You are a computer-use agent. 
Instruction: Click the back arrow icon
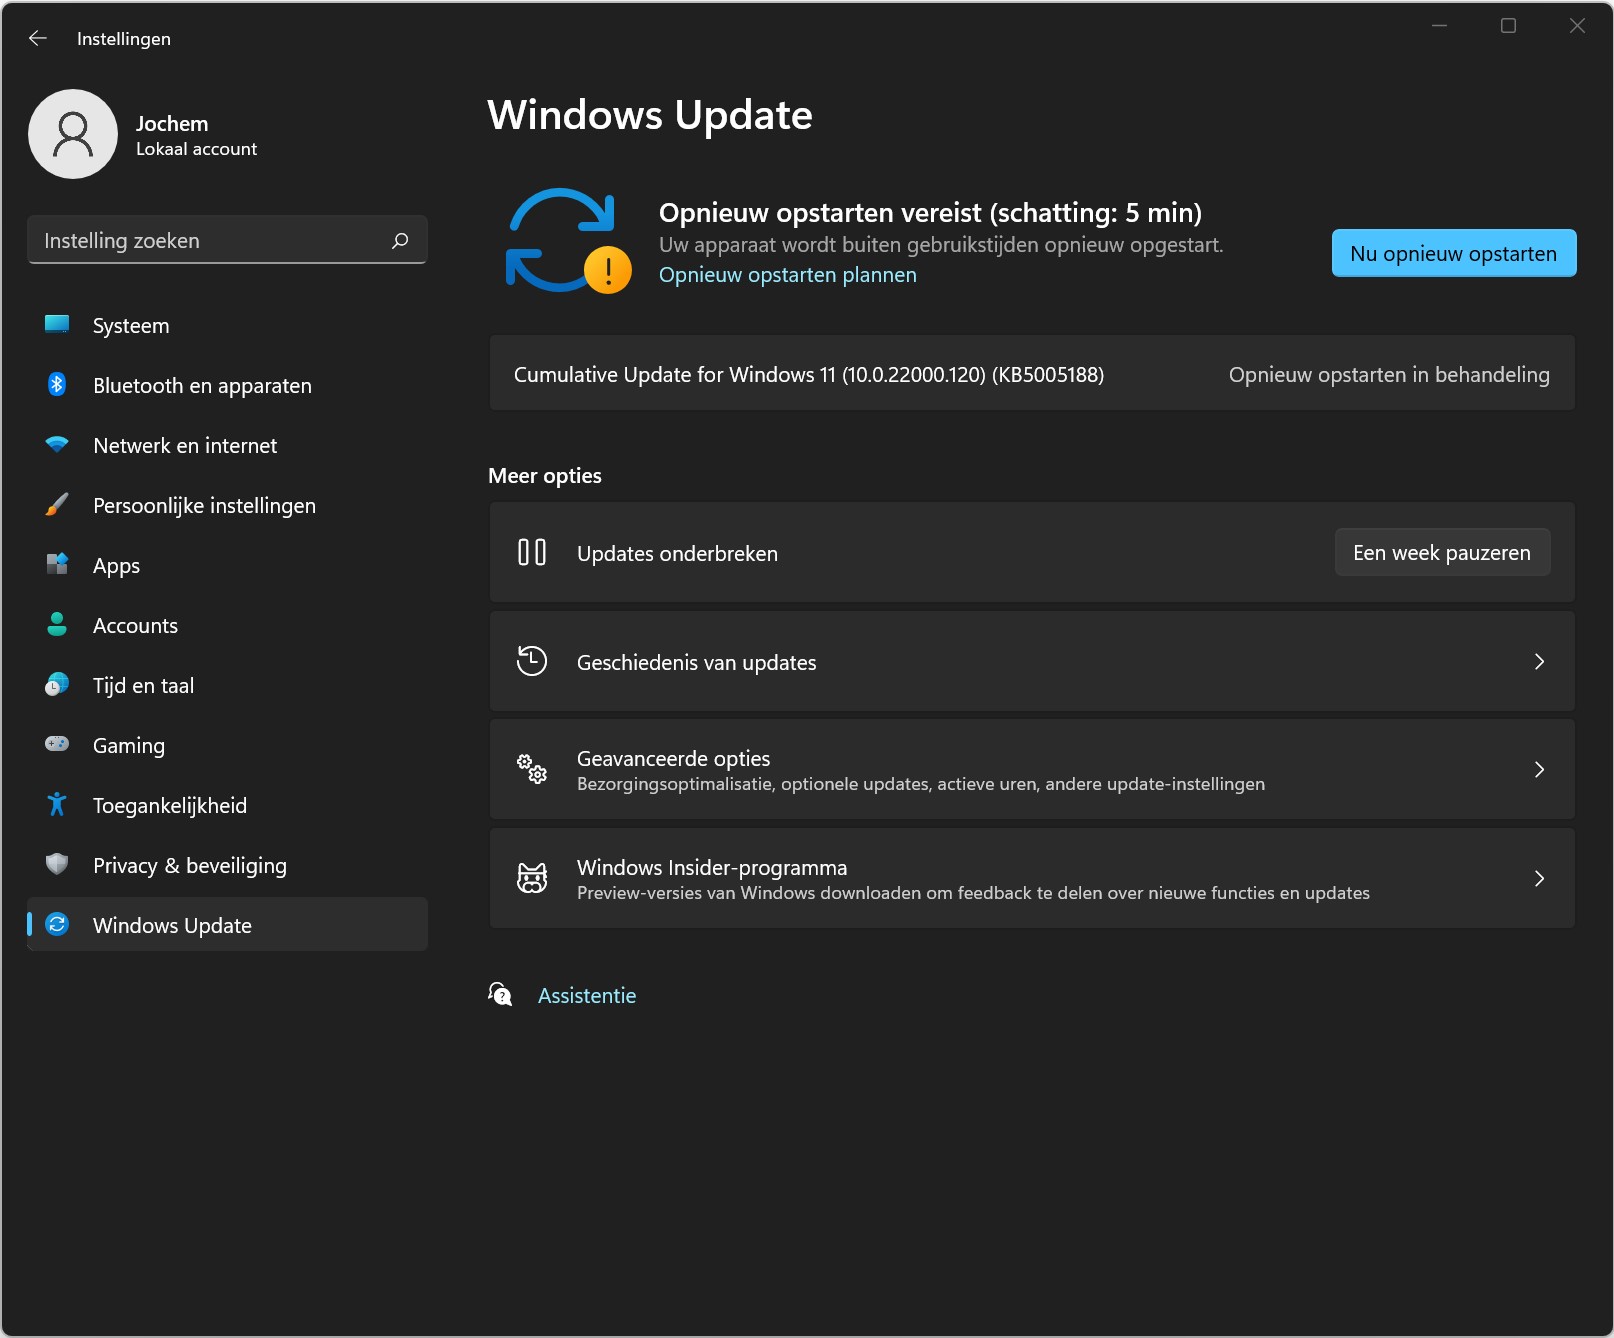tap(38, 38)
